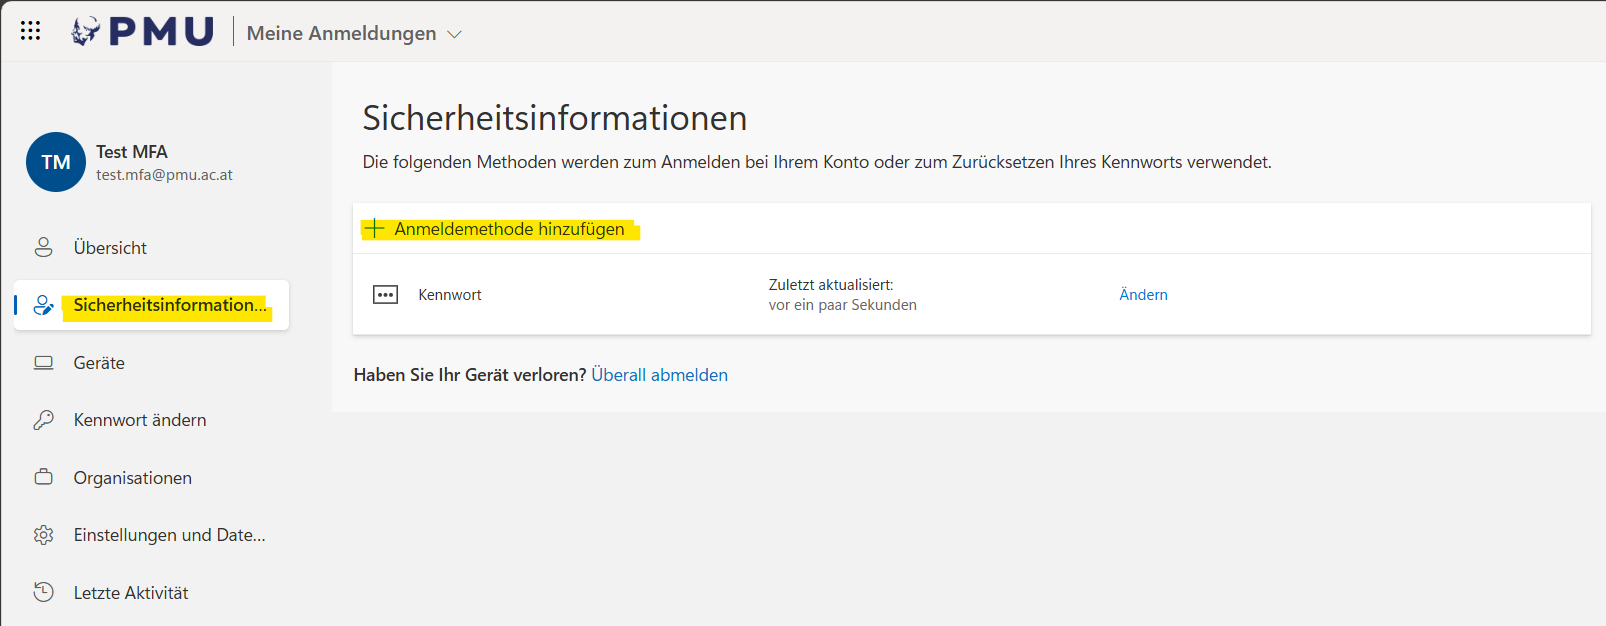The image size is (1606, 626).
Task: Click the plus icon to add method
Action: (374, 229)
